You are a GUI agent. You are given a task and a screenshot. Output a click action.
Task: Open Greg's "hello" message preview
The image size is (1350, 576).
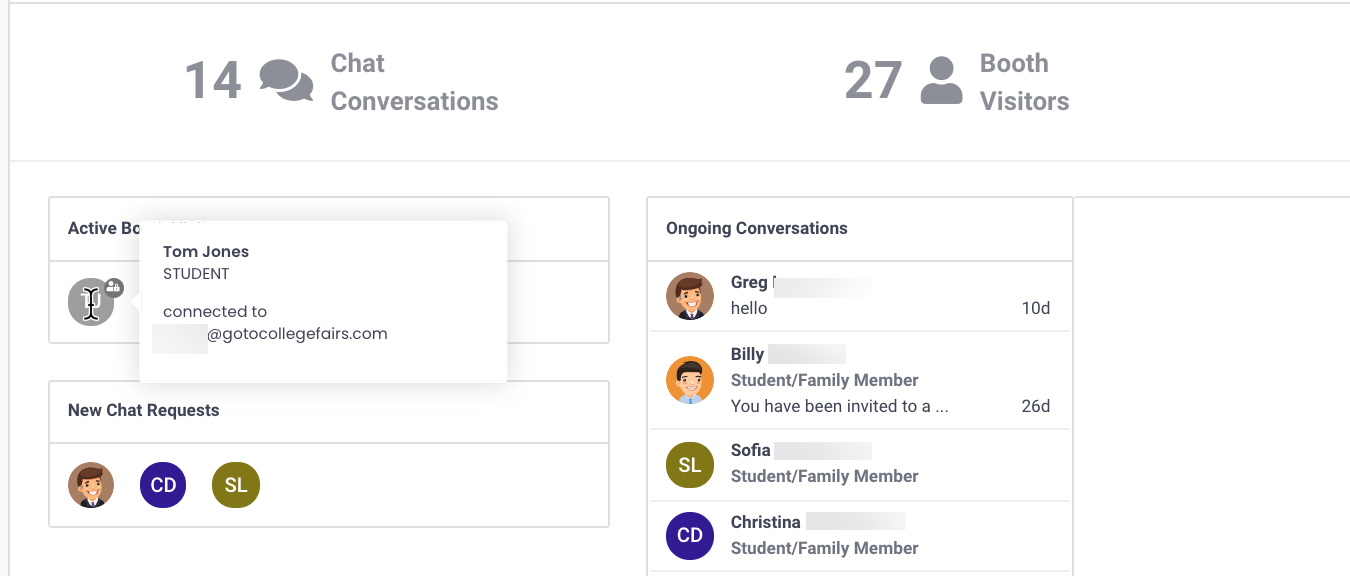pos(749,308)
